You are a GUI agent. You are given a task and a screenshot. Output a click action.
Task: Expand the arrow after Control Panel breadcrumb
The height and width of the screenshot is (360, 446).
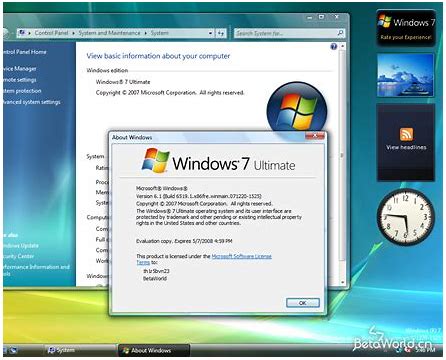coord(73,33)
